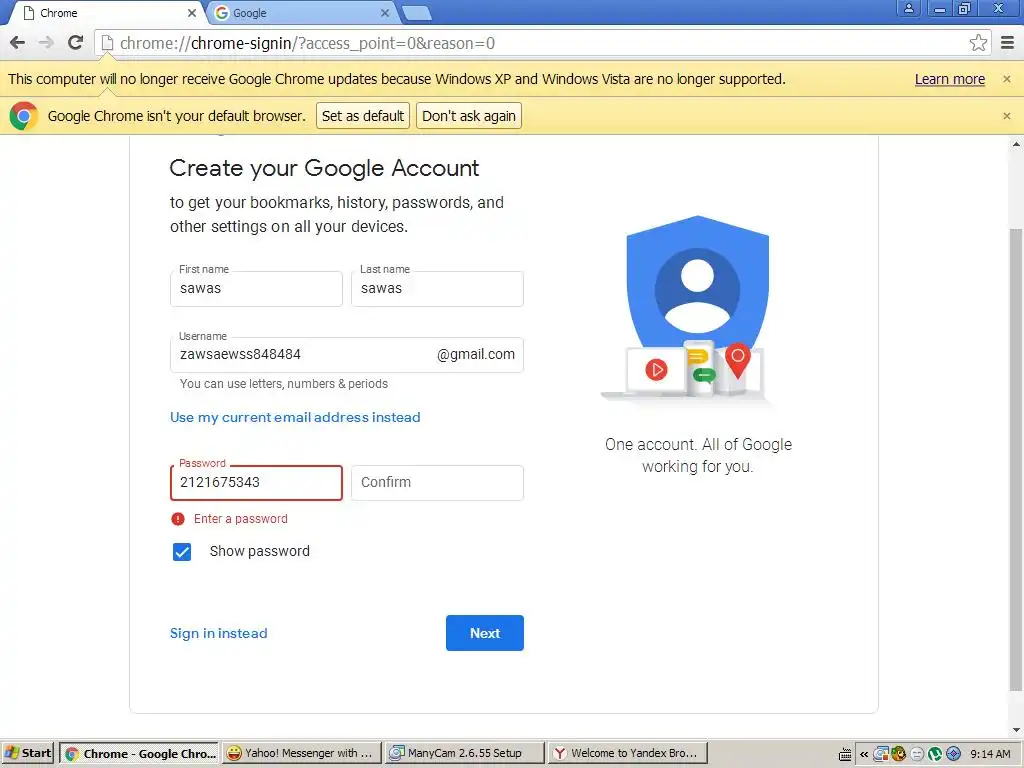Click the 9:14 AM clock
Screen dimensions: 1024x768
pyautogui.click(x=990, y=754)
